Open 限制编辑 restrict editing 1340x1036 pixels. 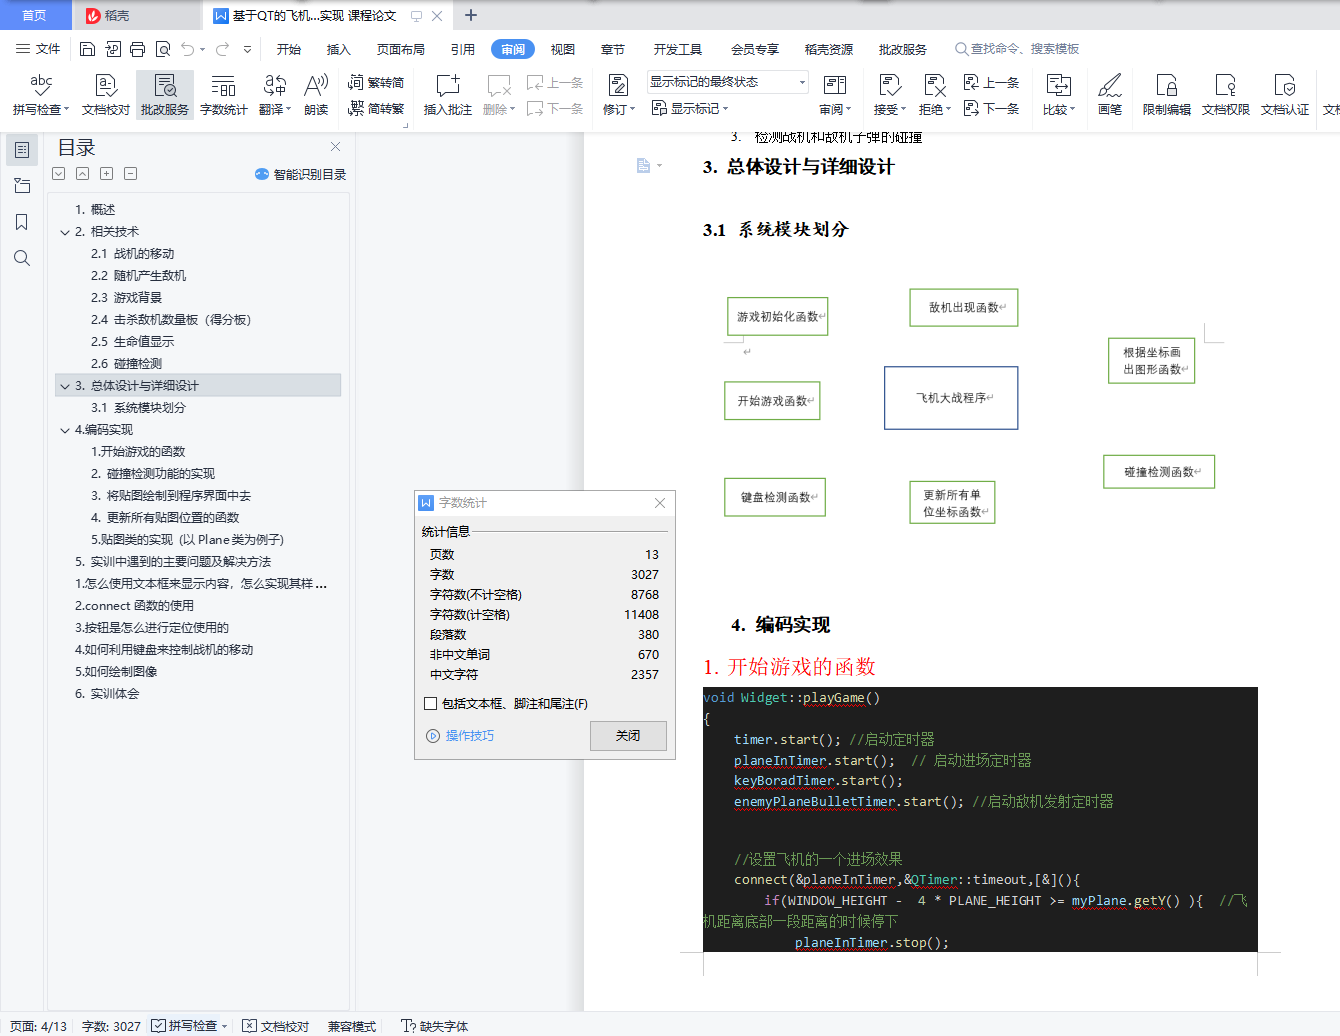[1167, 95]
